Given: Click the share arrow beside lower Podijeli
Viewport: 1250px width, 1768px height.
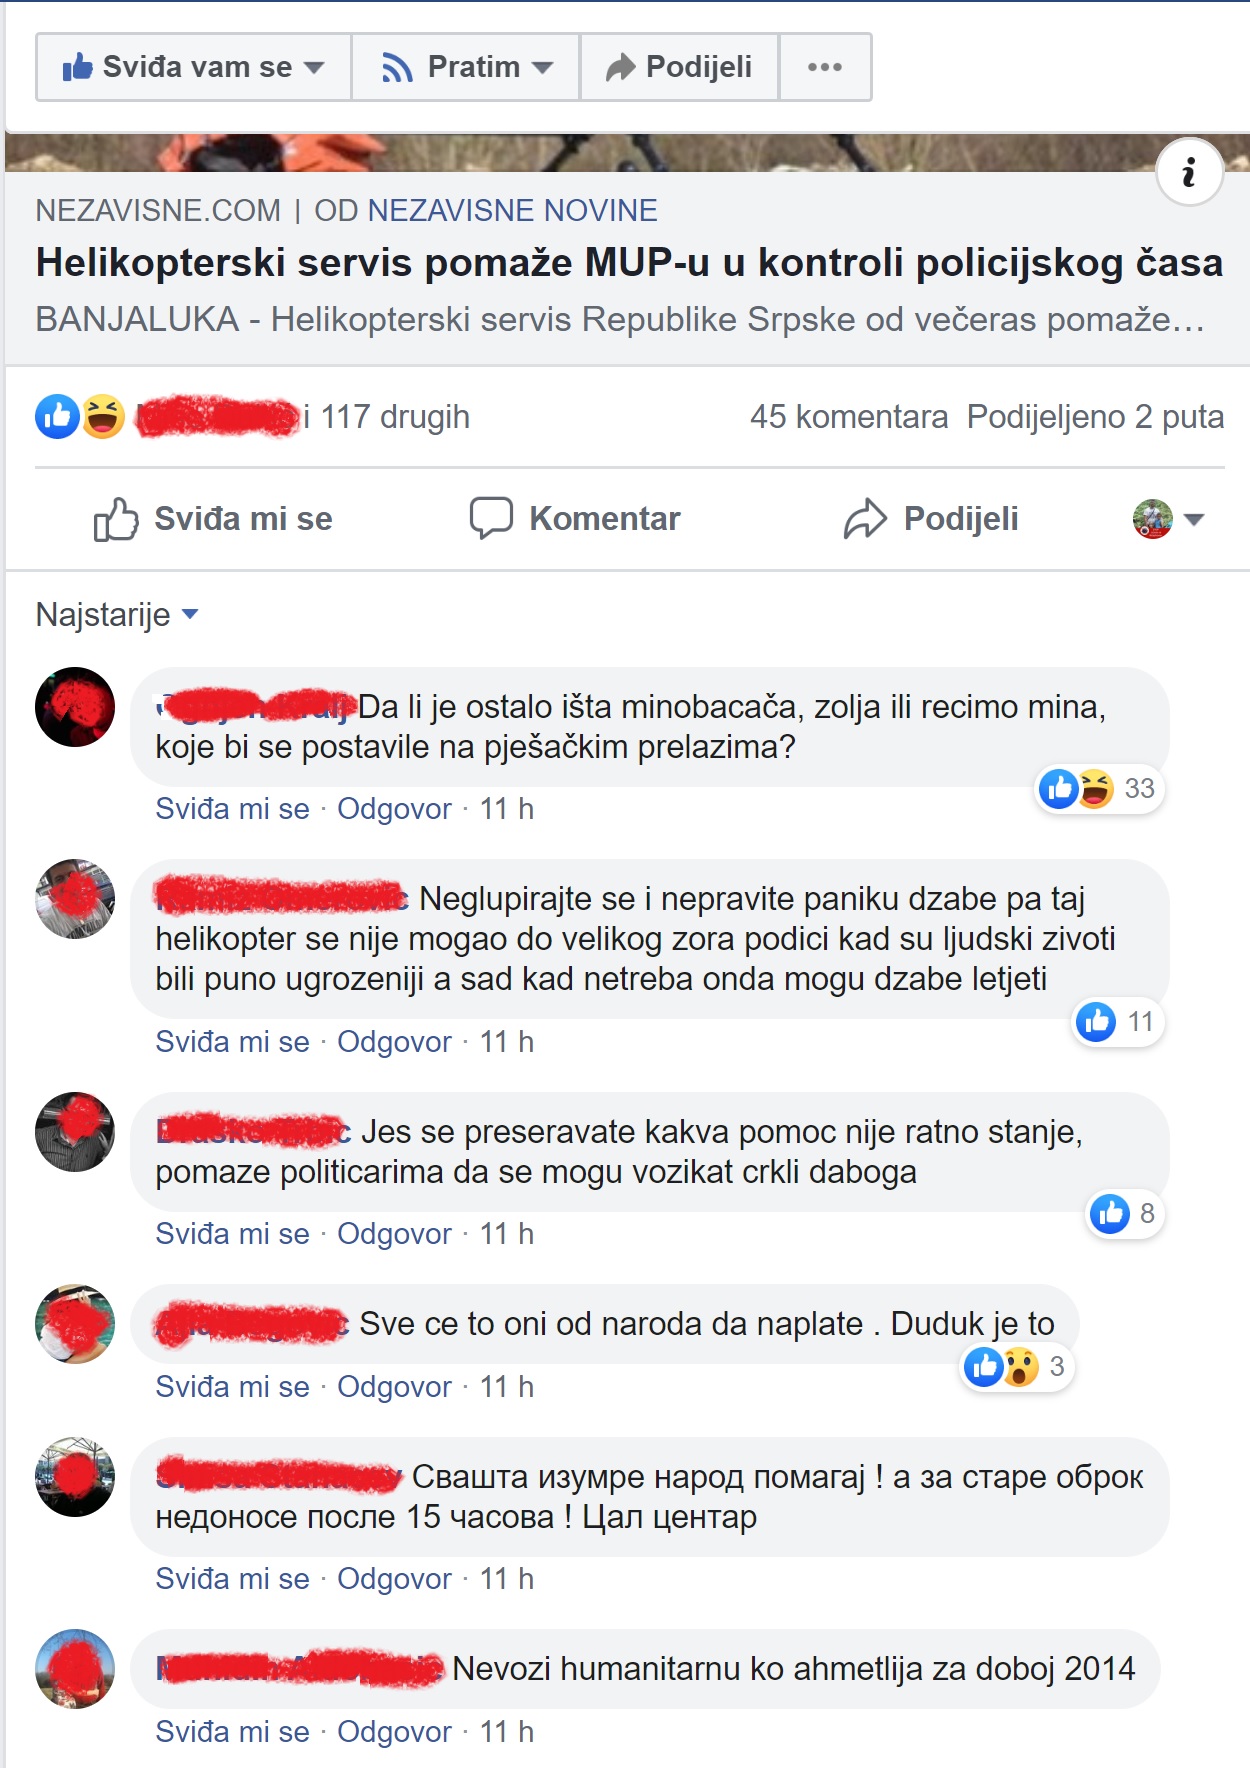Looking at the screenshot, I should point(865,519).
